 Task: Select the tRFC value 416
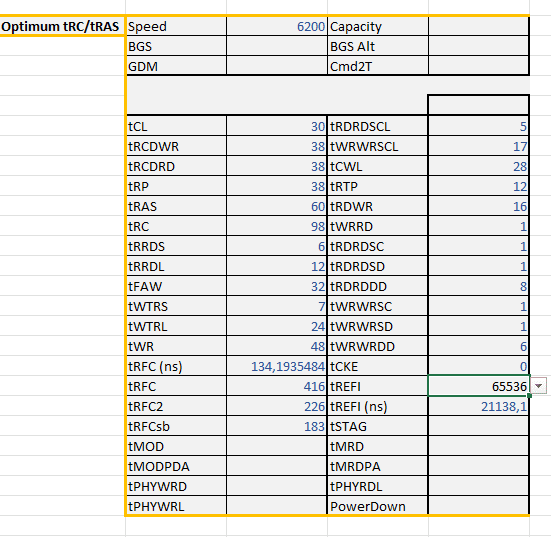(277, 386)
